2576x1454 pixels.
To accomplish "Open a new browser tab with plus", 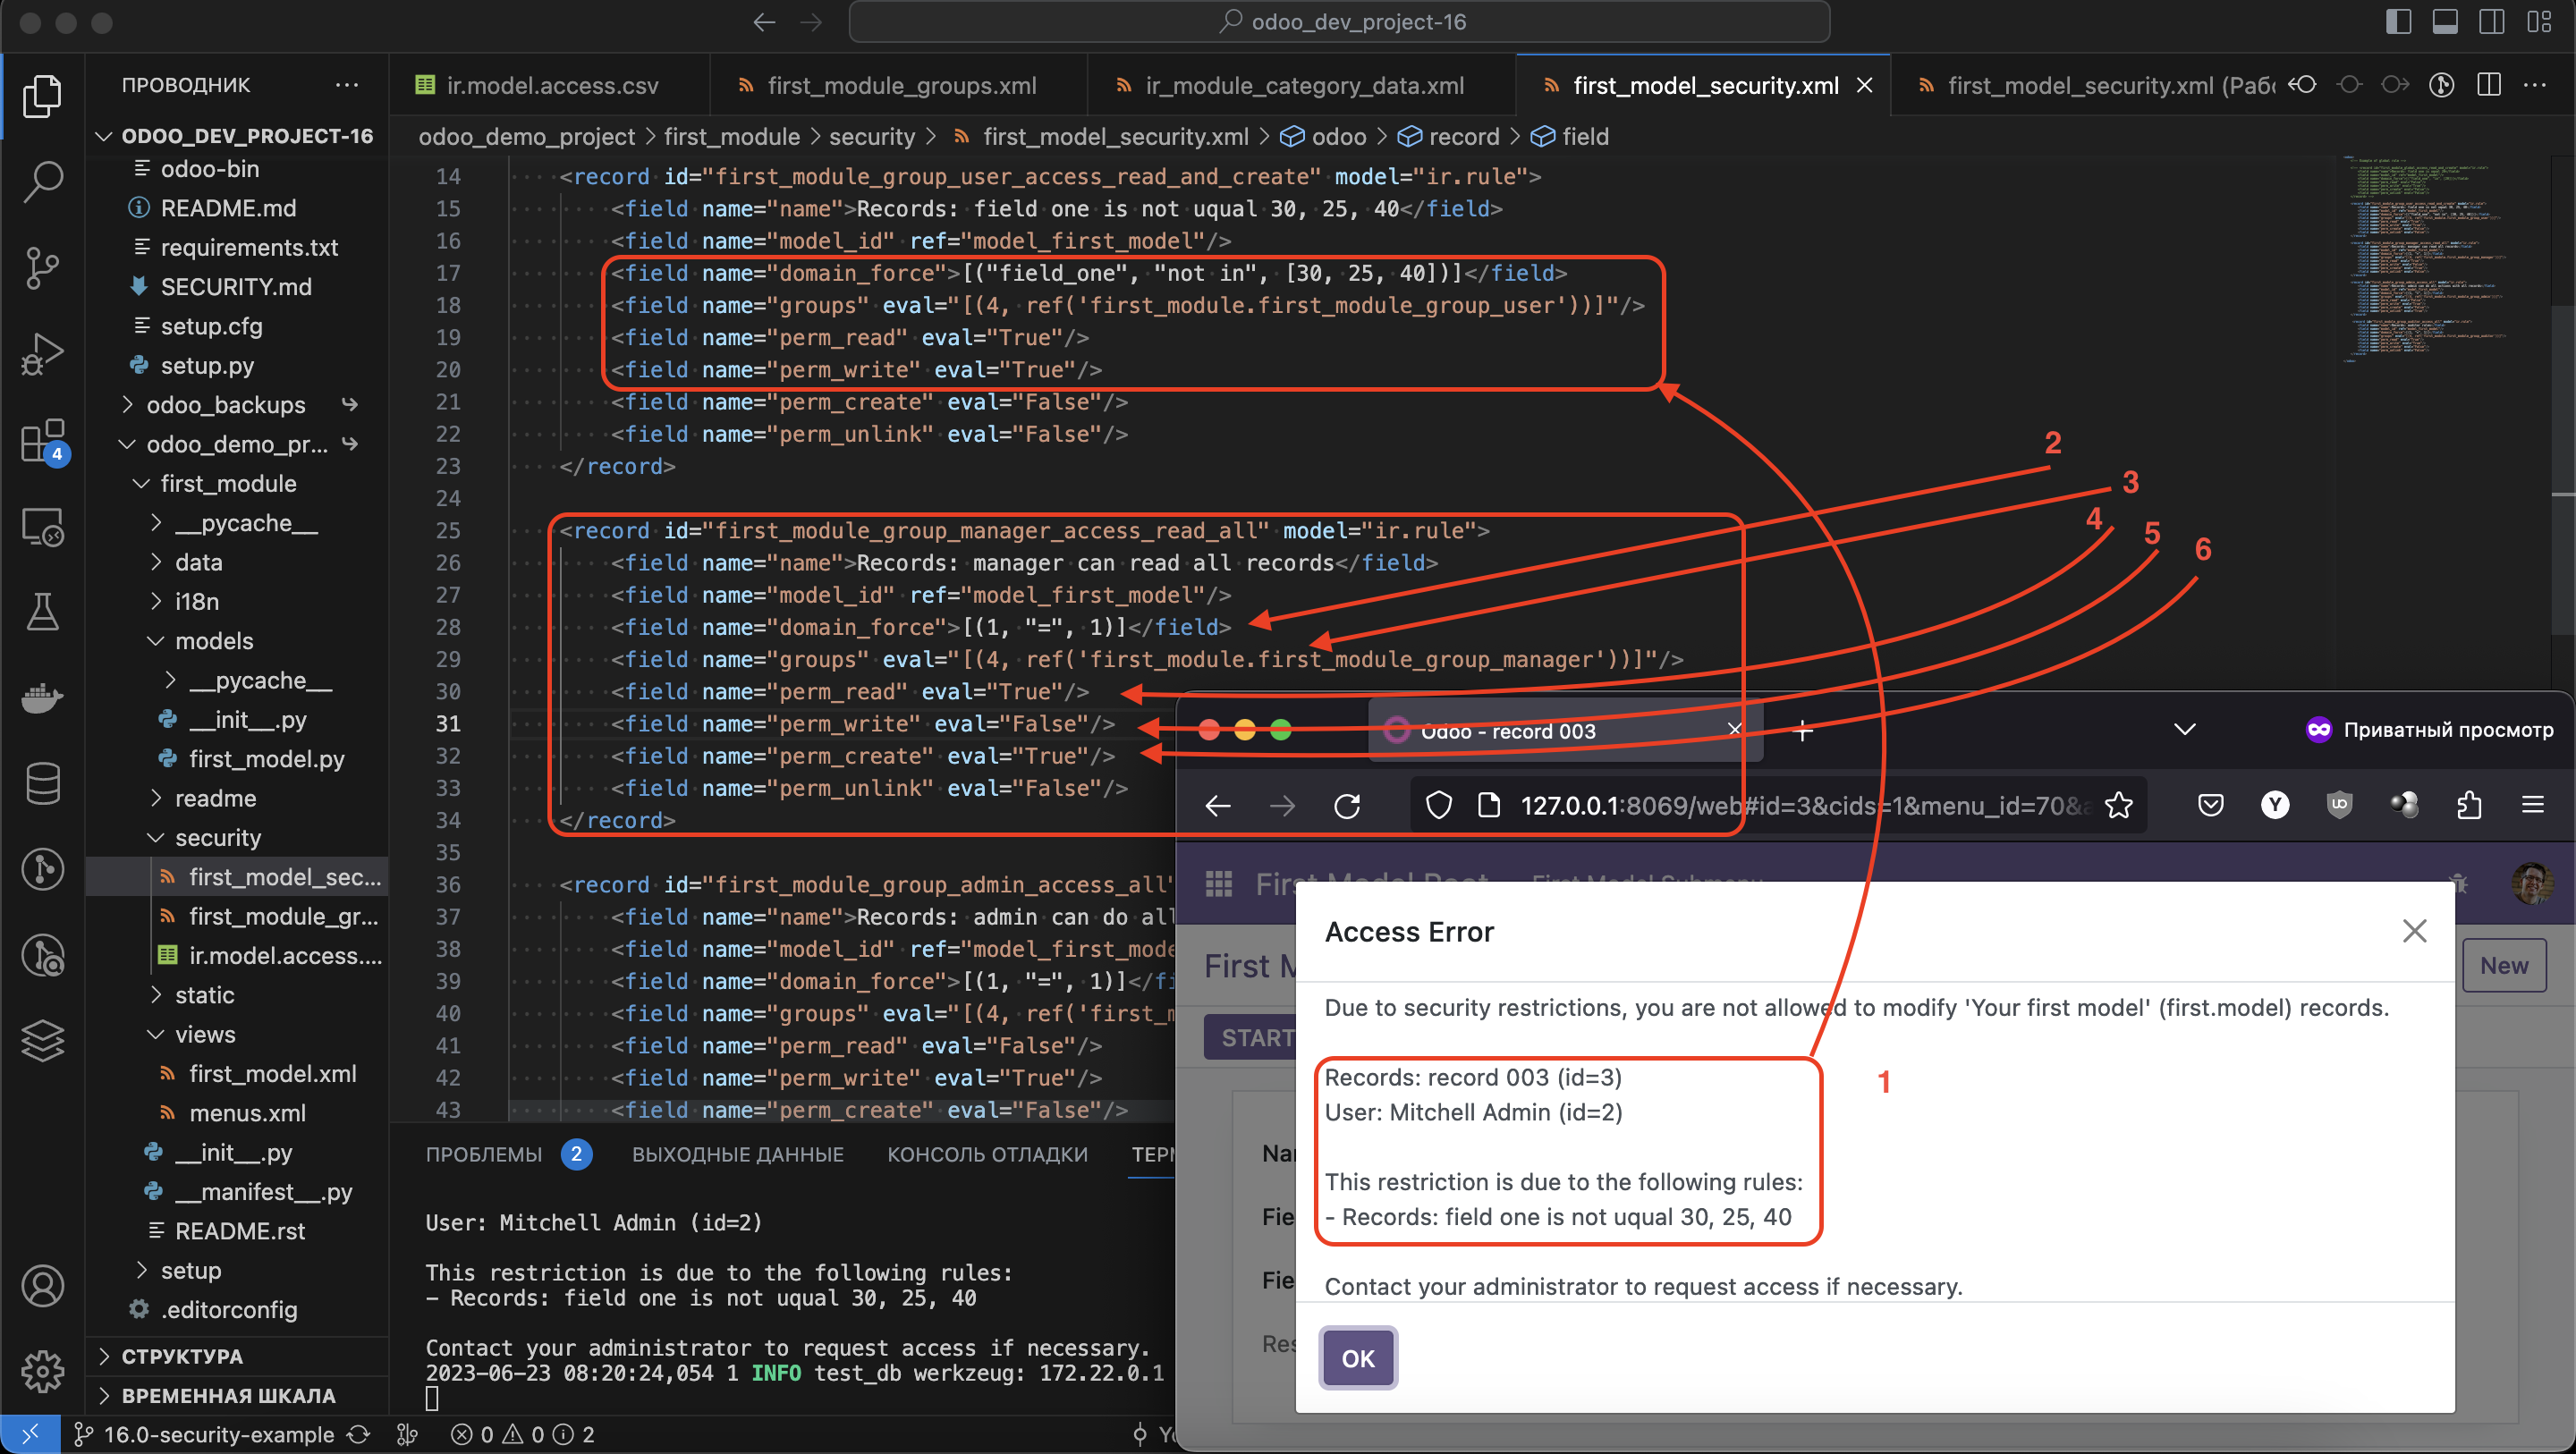I will click(1803, 731).
